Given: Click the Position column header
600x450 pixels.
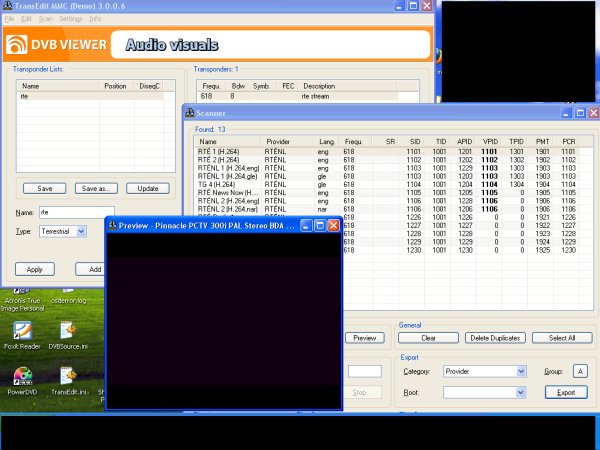Looking at the screenshot, I should click(116, 86).
